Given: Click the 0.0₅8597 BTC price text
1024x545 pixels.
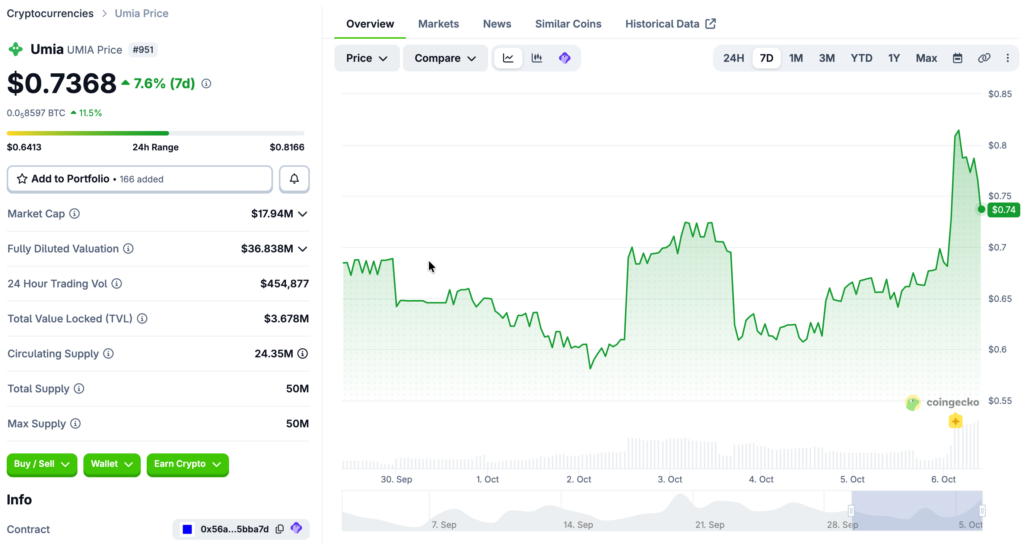Looking at the screenshot, I should click(x=36, y=113).
